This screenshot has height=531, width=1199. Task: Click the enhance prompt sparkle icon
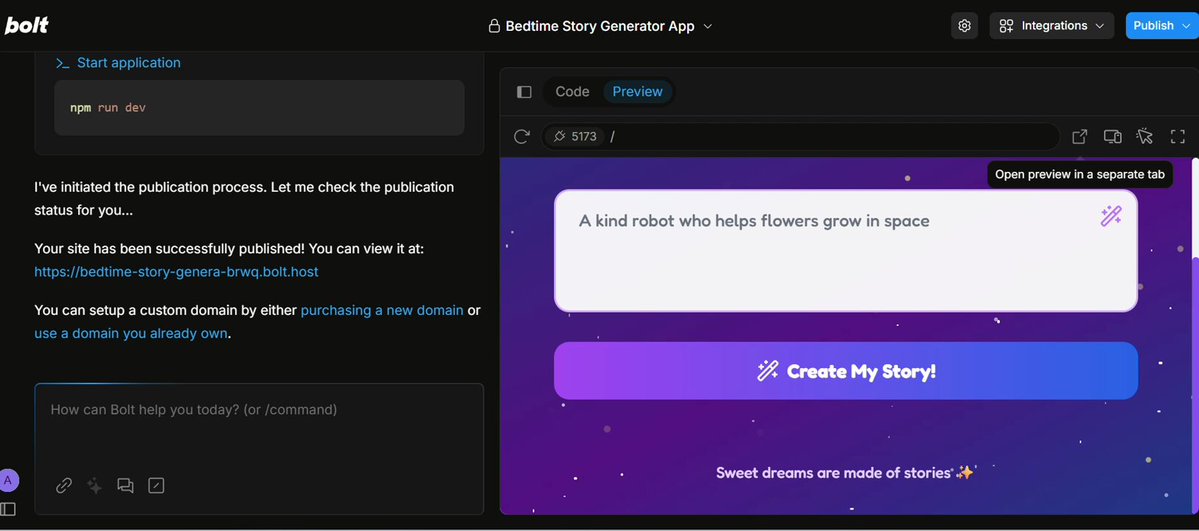tap(95, 486)
